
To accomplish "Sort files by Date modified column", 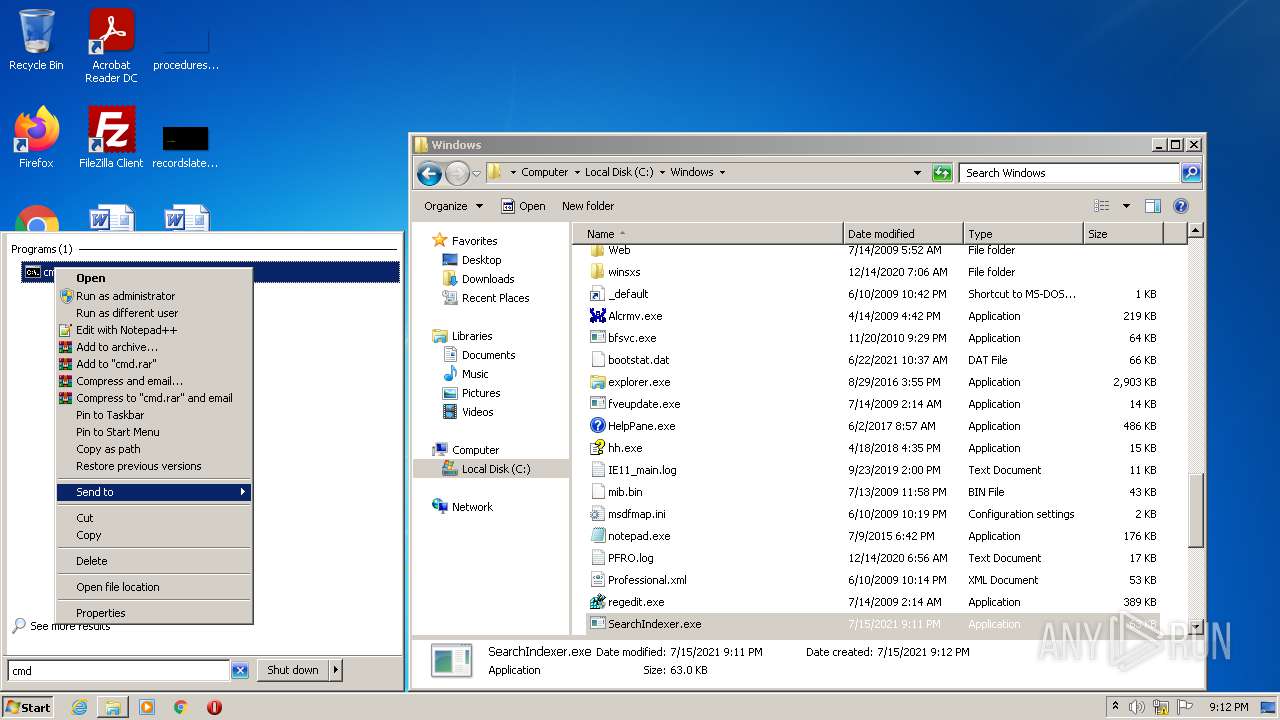I will click(881, 234).
